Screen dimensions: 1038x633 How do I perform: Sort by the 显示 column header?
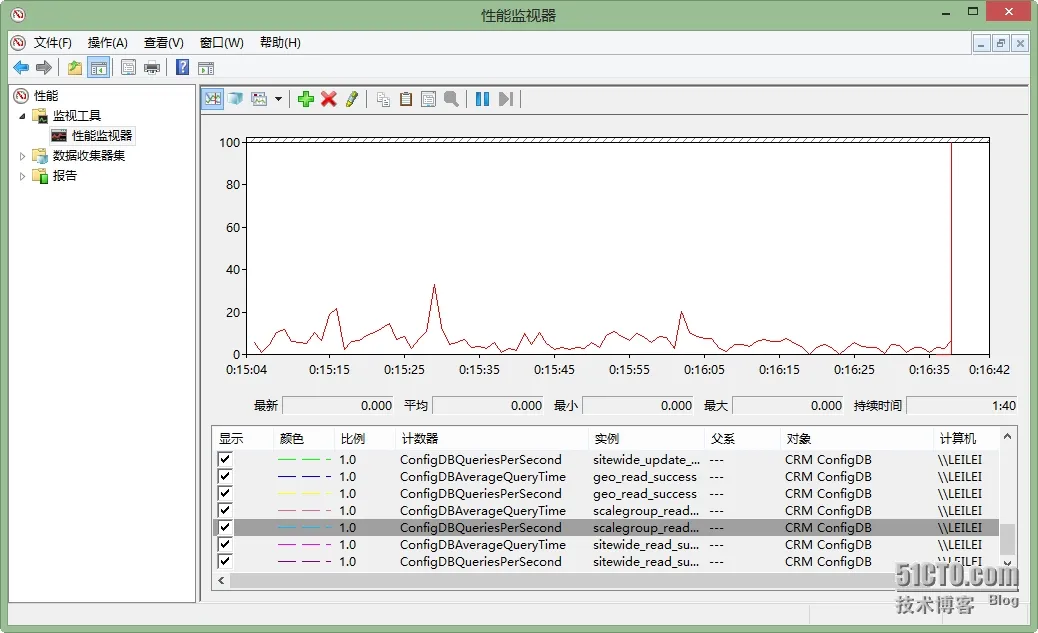[242, 438]
